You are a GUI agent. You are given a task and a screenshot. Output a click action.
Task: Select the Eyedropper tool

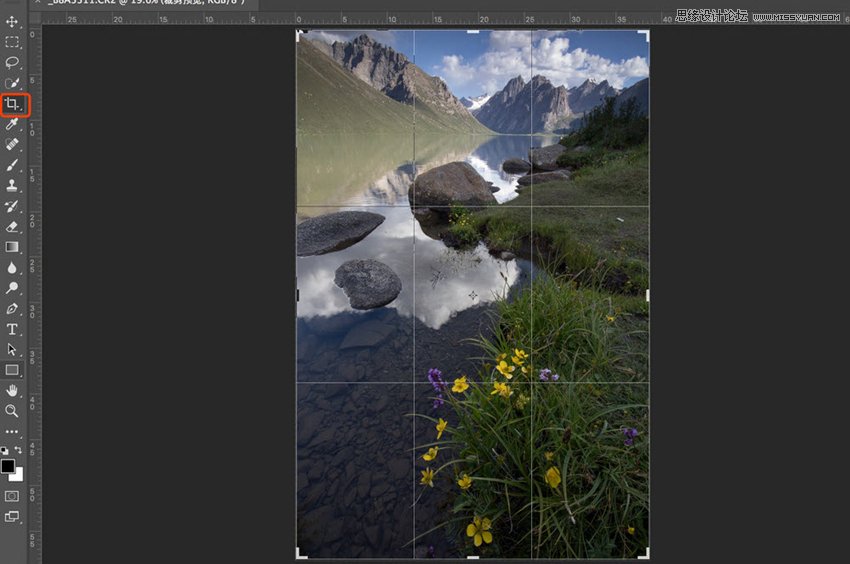(12, 124)
